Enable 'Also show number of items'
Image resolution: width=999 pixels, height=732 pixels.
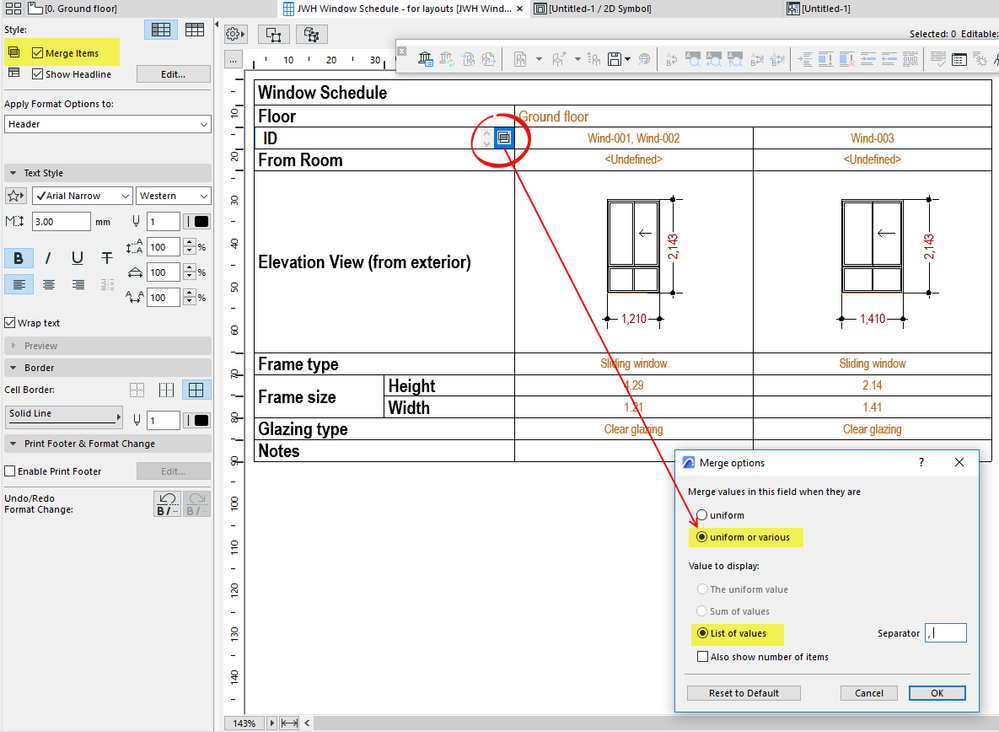click(702, 657)
